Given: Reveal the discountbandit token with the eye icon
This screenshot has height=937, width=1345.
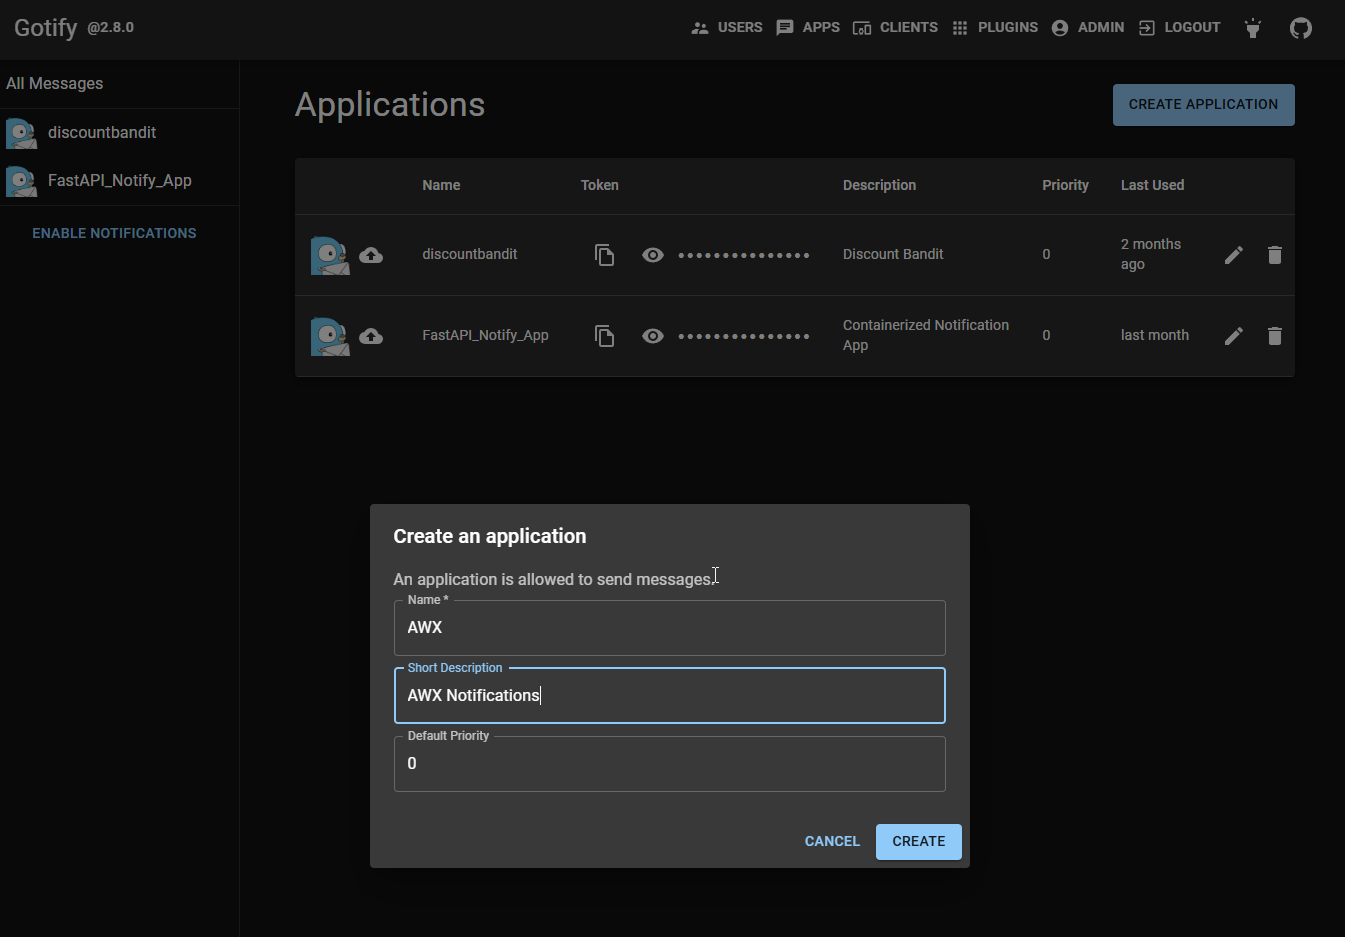Looking at the screenshot, I should (x=653, y=254).
